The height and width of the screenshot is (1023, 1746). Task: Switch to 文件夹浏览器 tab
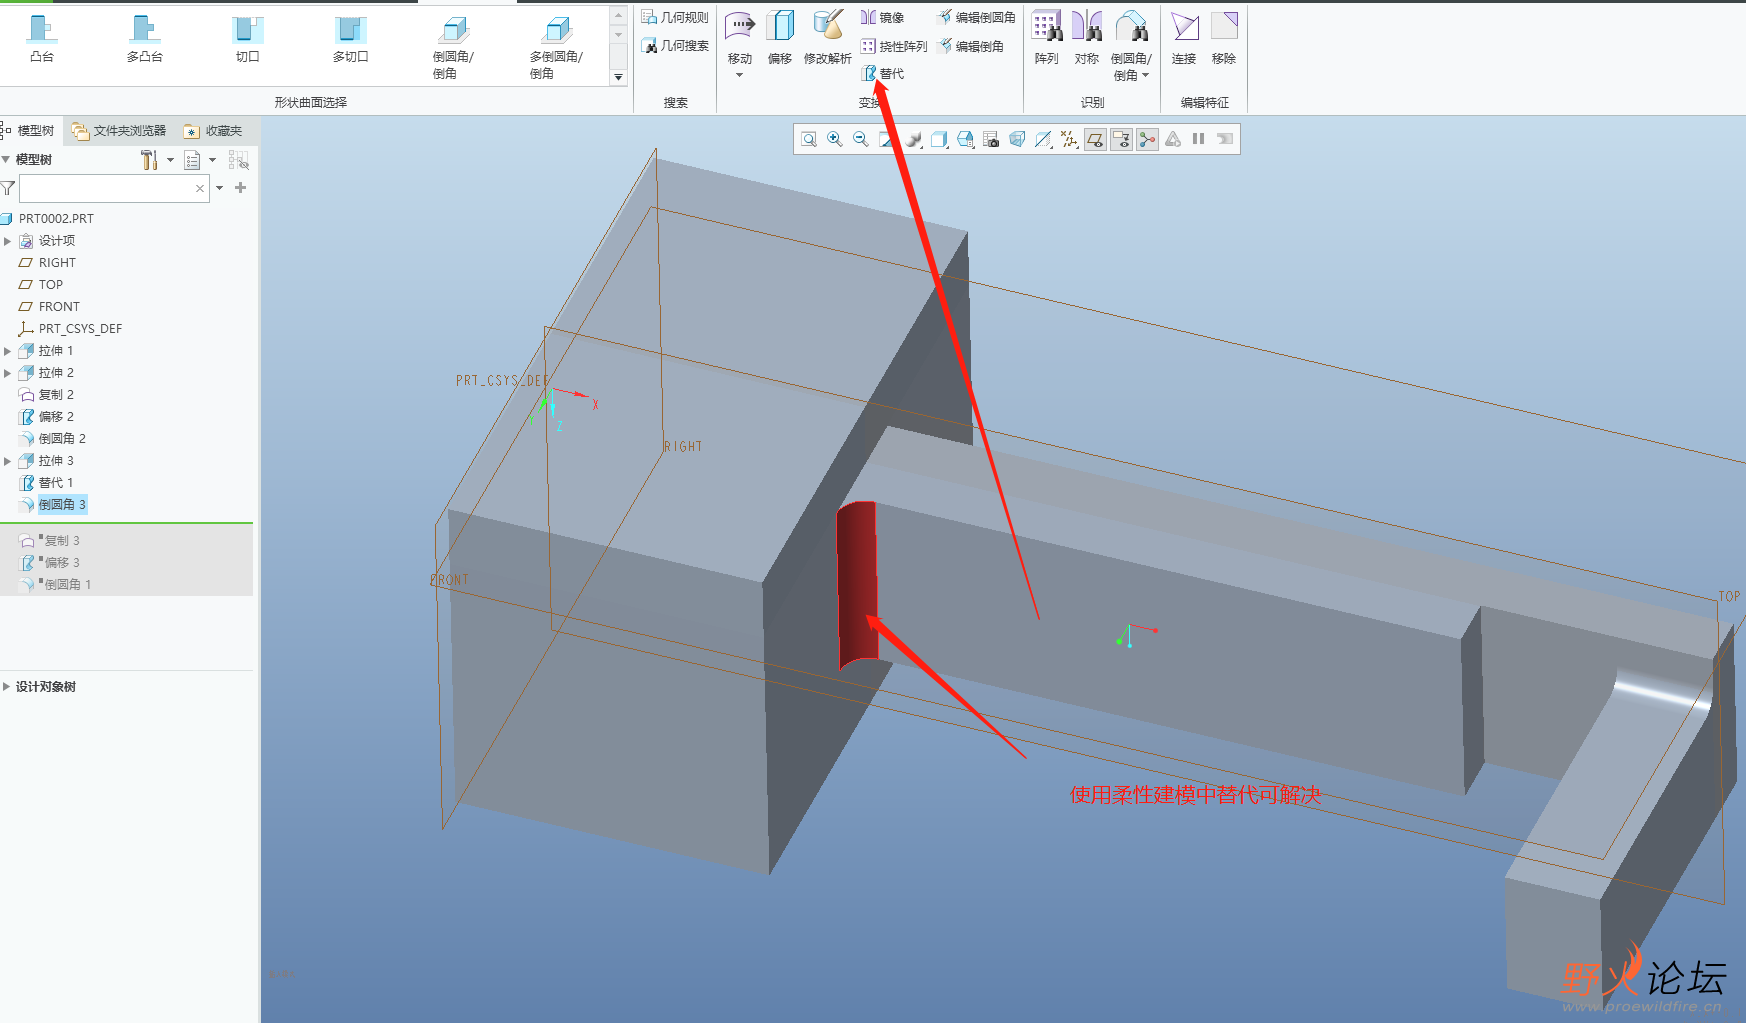point(119,130)
